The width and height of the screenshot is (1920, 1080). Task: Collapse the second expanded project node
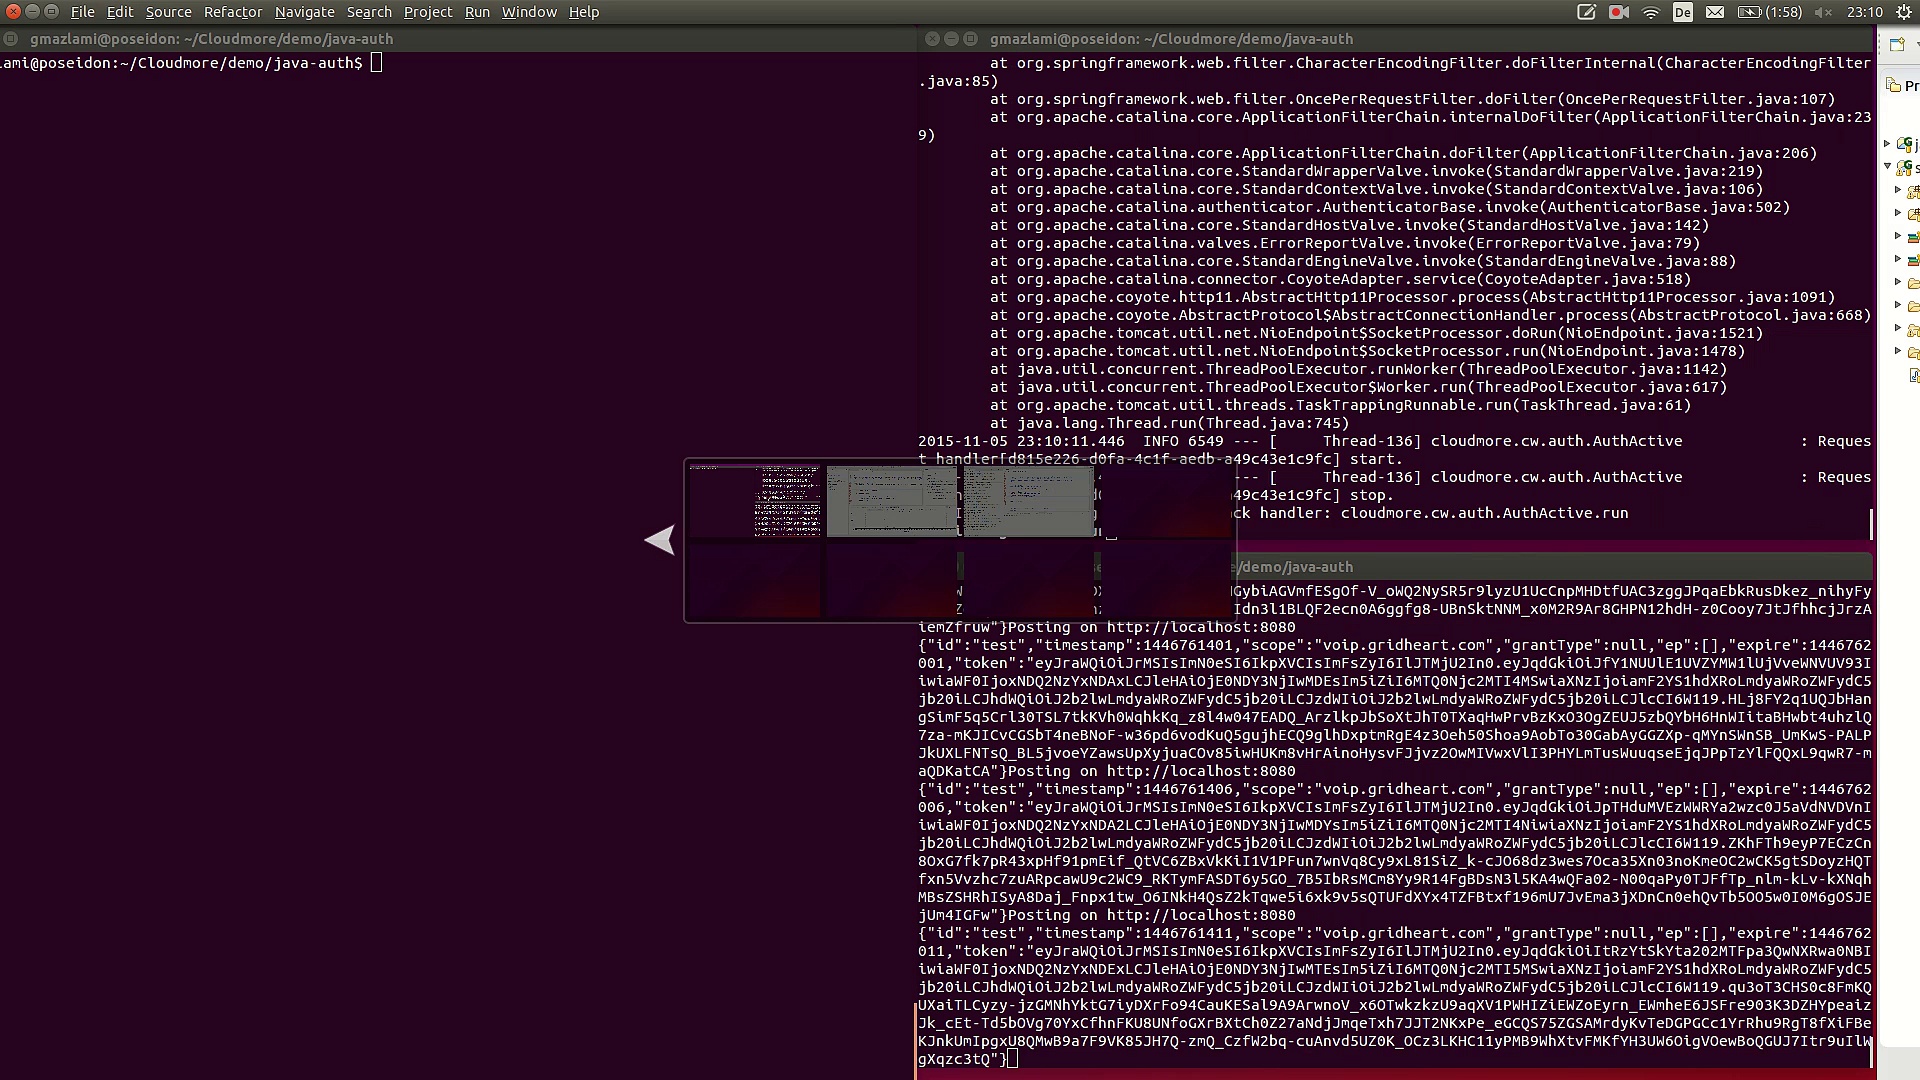point(1888,166)
